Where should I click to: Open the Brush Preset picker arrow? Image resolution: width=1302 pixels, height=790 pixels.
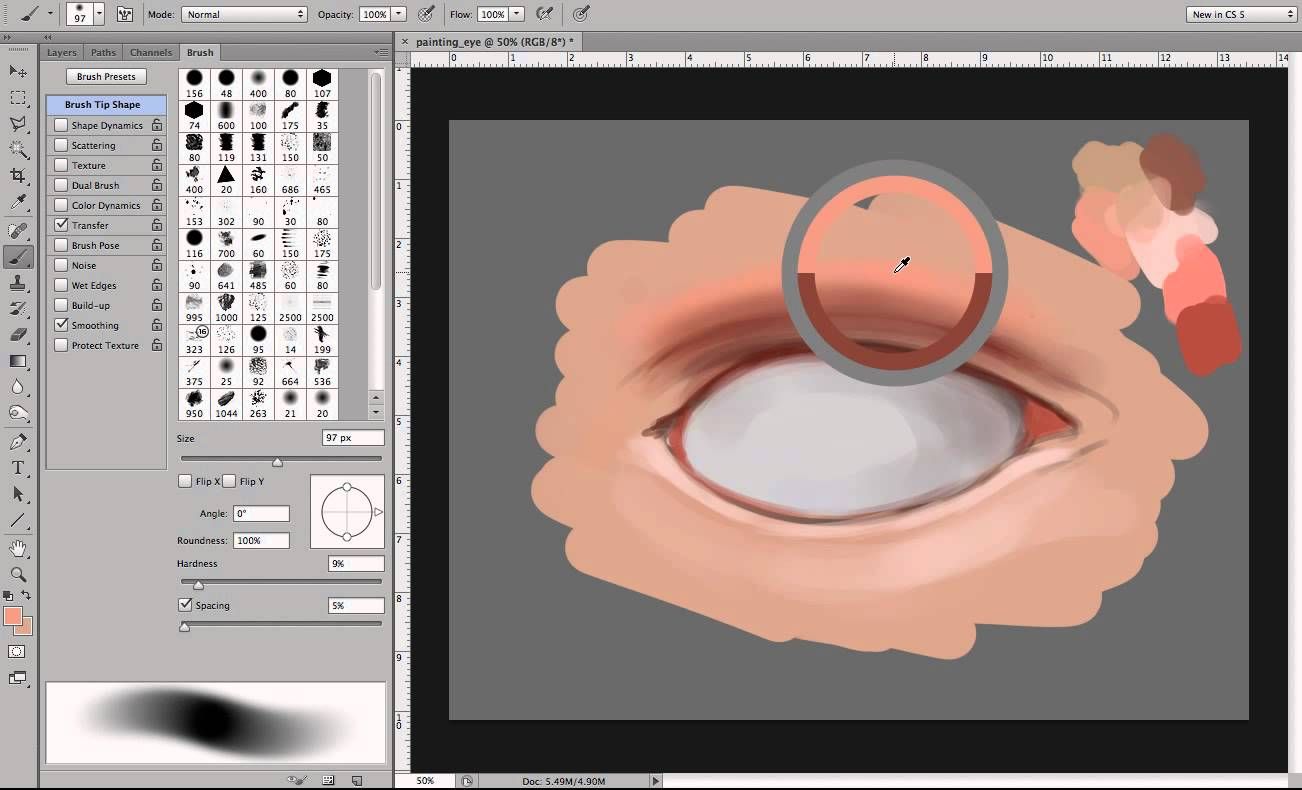[x=99, y=14]
